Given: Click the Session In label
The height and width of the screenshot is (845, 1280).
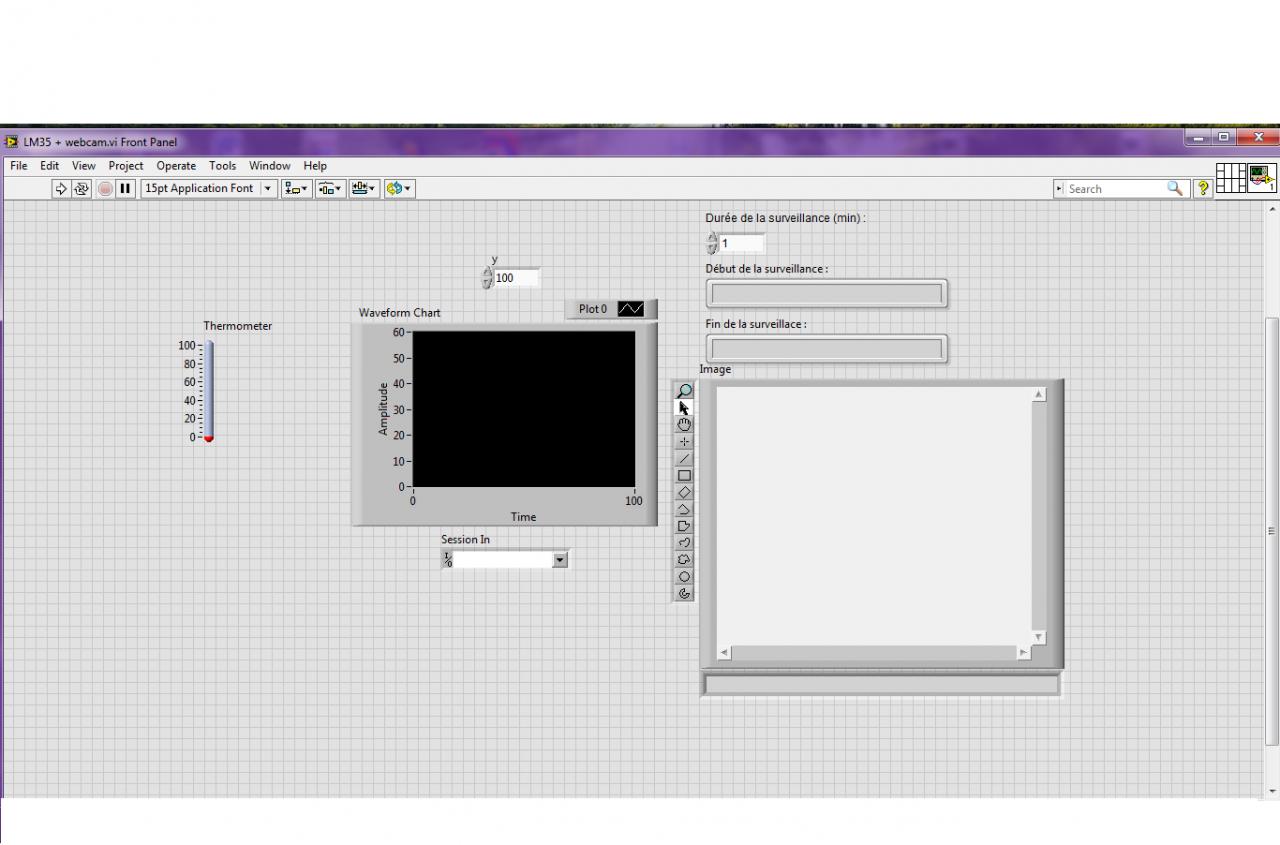Looking at the screenshot, I should pyautogui.click(x=466, y=539).
